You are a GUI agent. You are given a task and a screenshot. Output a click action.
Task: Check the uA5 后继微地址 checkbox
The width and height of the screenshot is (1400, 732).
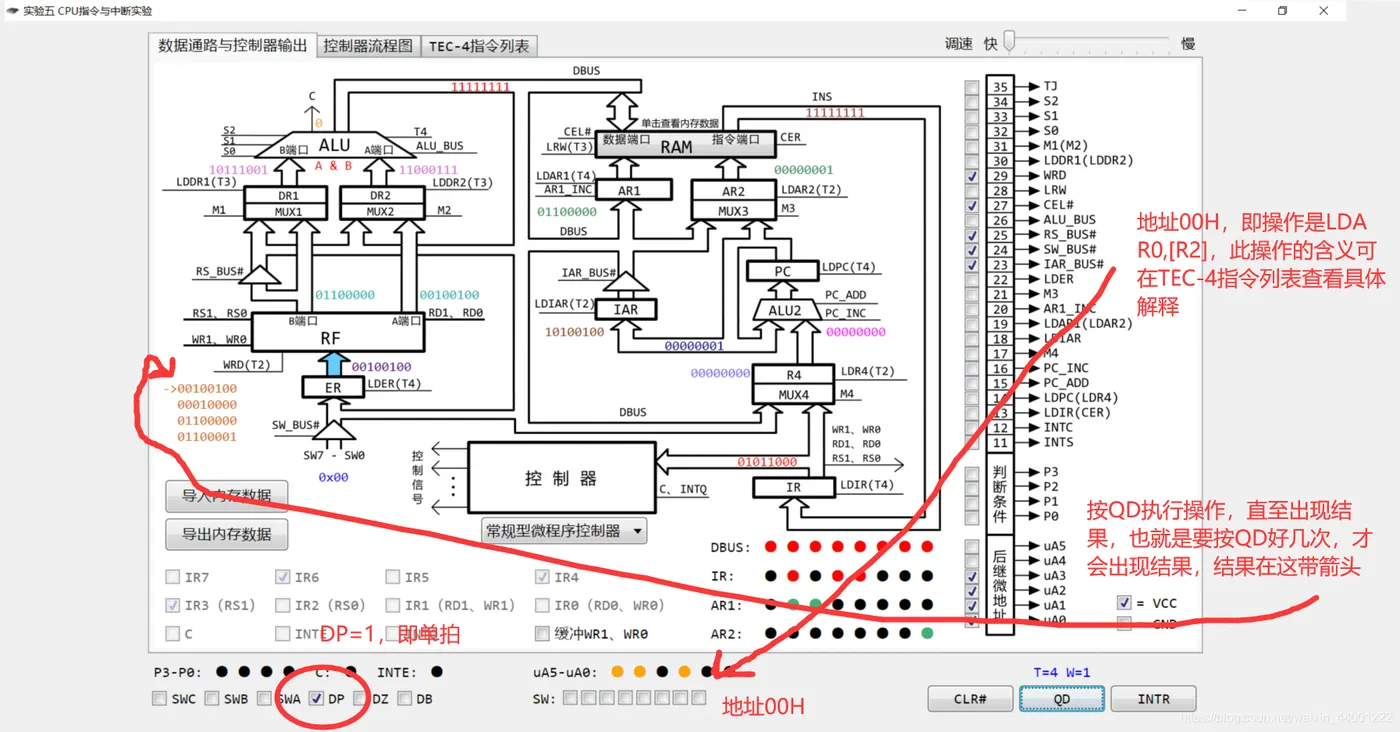click(x=972, y=546)
